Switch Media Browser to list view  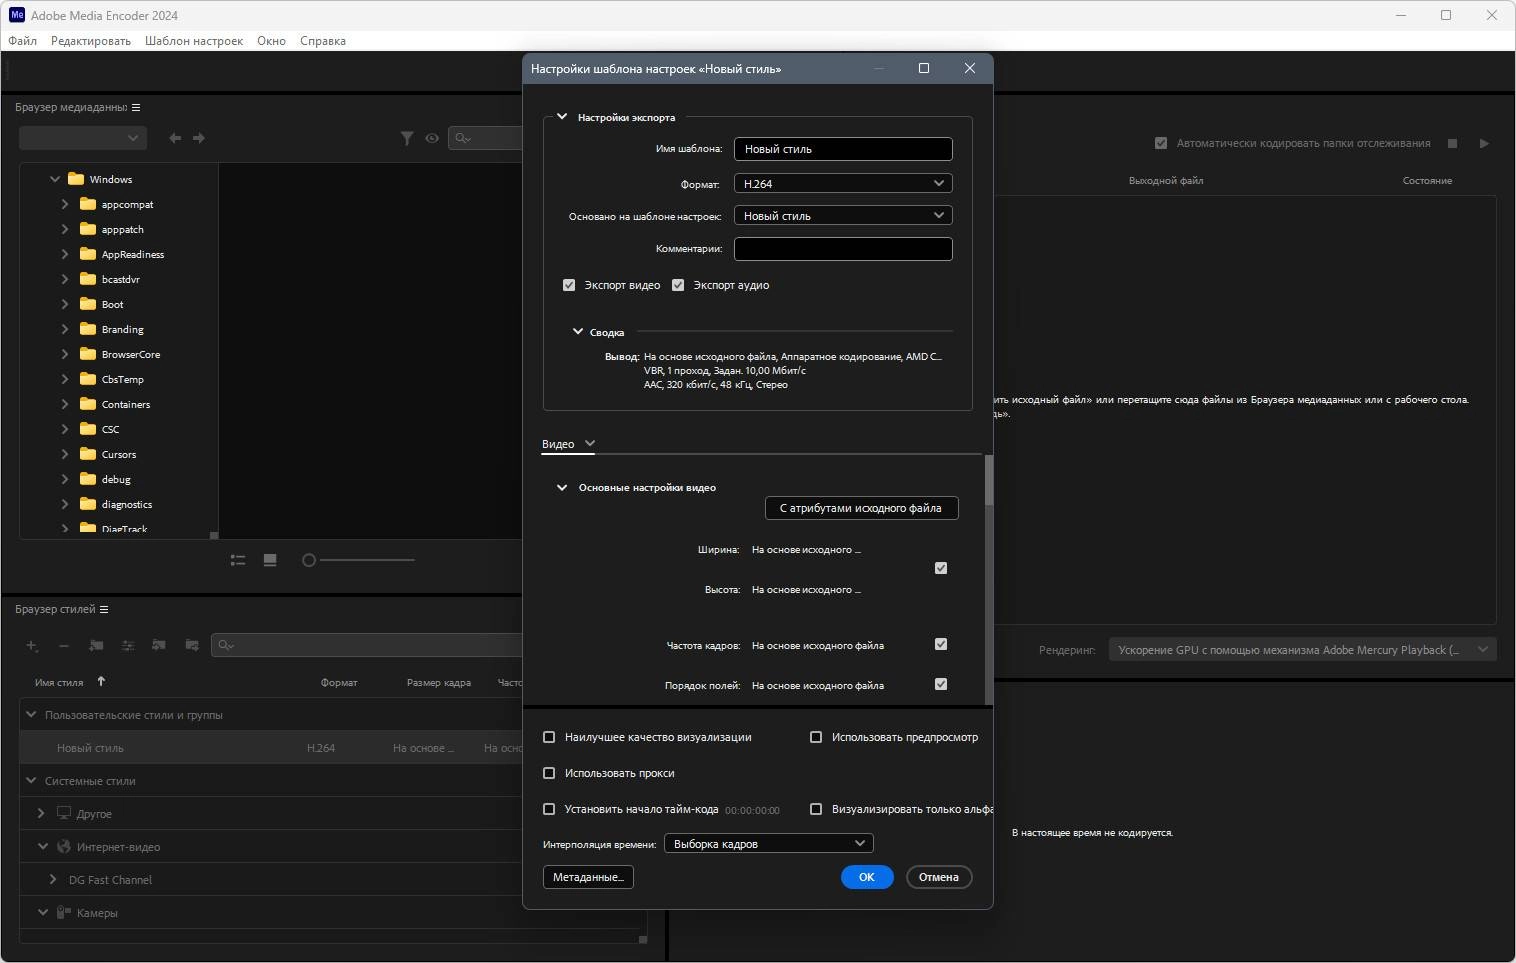(x=238, y=560)
